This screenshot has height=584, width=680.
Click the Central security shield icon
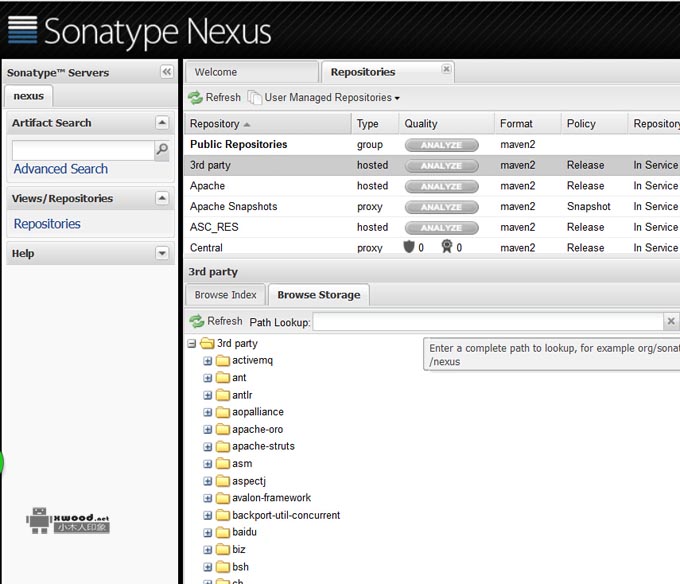[x=409, y=247]
